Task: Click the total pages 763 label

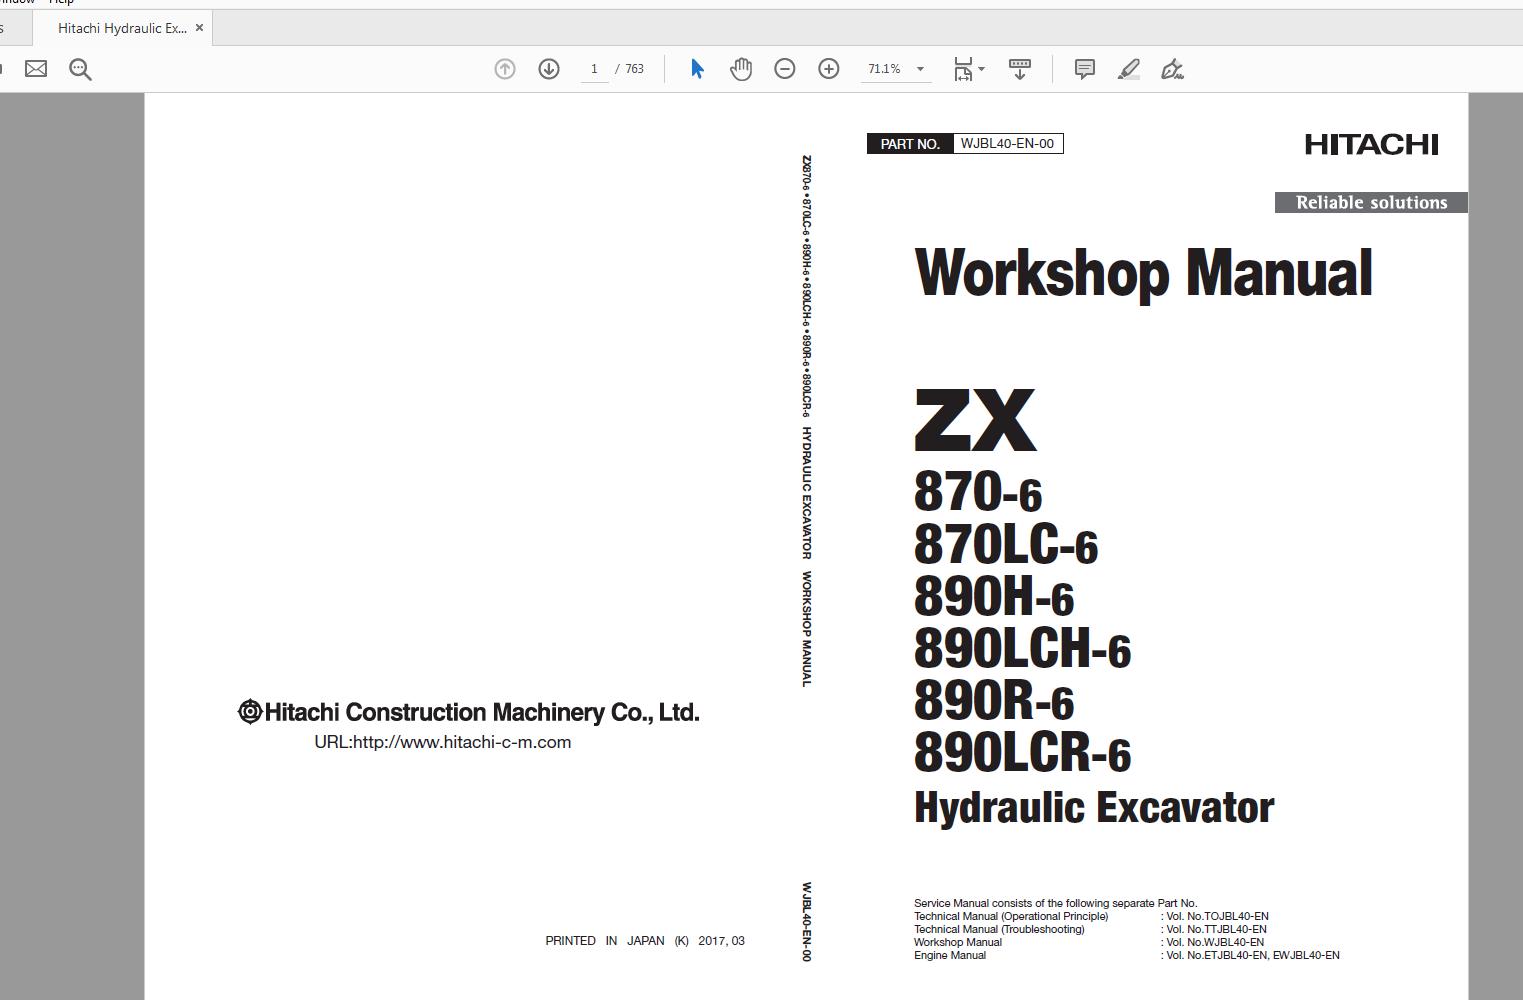Action: [x=635, y=69]
